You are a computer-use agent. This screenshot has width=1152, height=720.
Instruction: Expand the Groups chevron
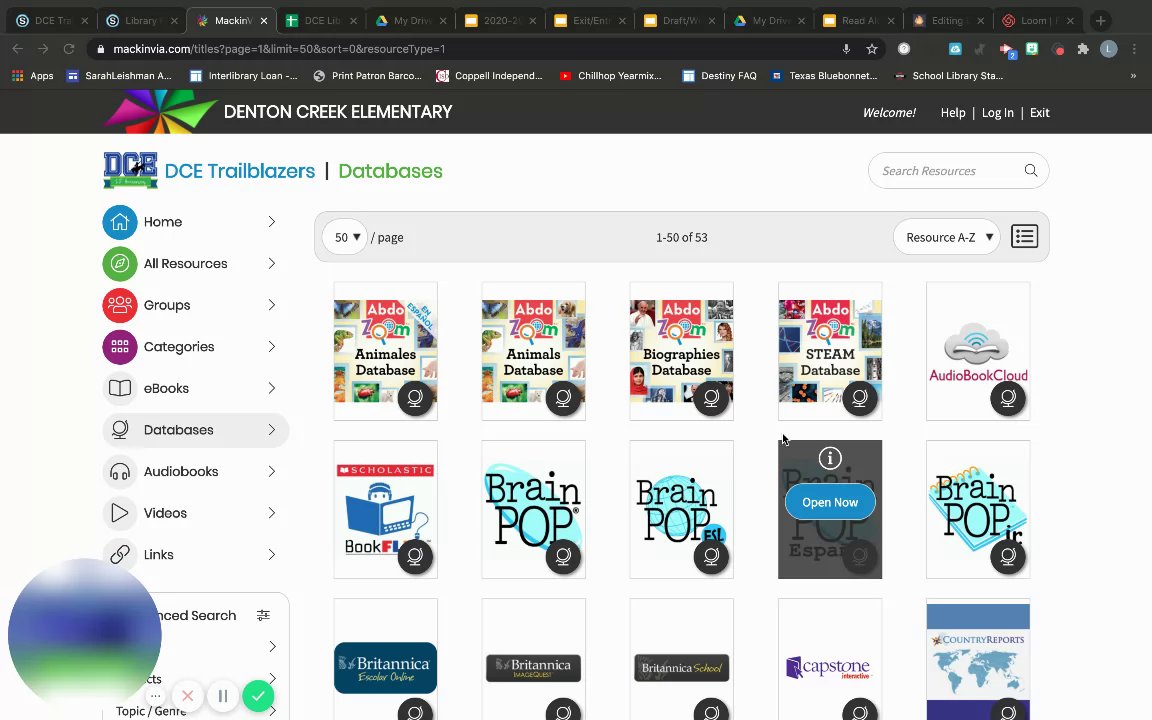[272, 305]
